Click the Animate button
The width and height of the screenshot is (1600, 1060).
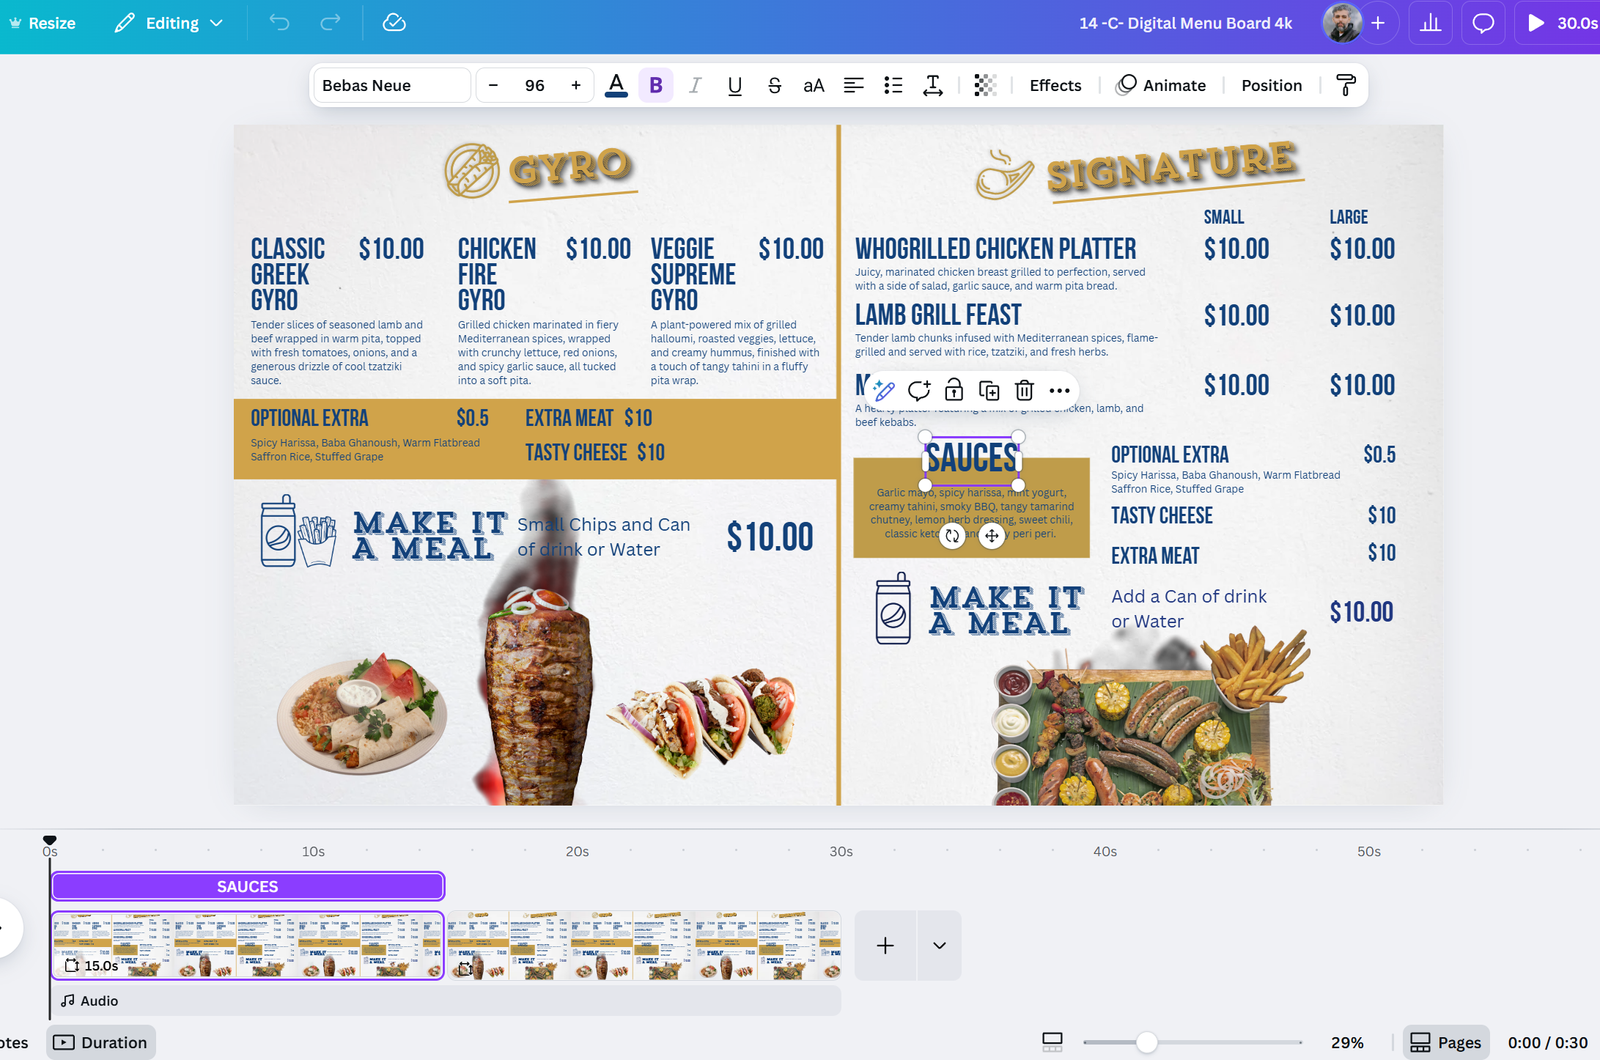pos(1161,86)
